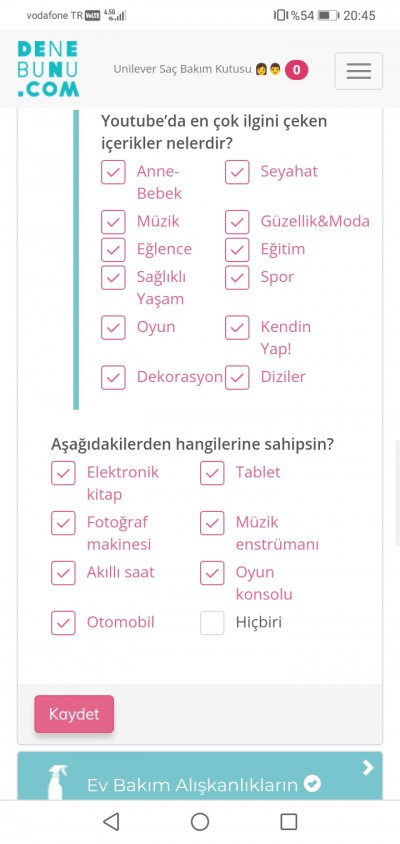The image size is (400, 844).
Task: Uncheck the Elektronik kitap checkbox
Action: pos(63,473)
